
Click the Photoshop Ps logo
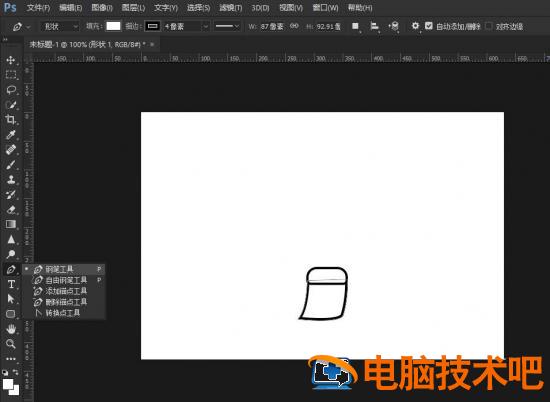[10, 7]
